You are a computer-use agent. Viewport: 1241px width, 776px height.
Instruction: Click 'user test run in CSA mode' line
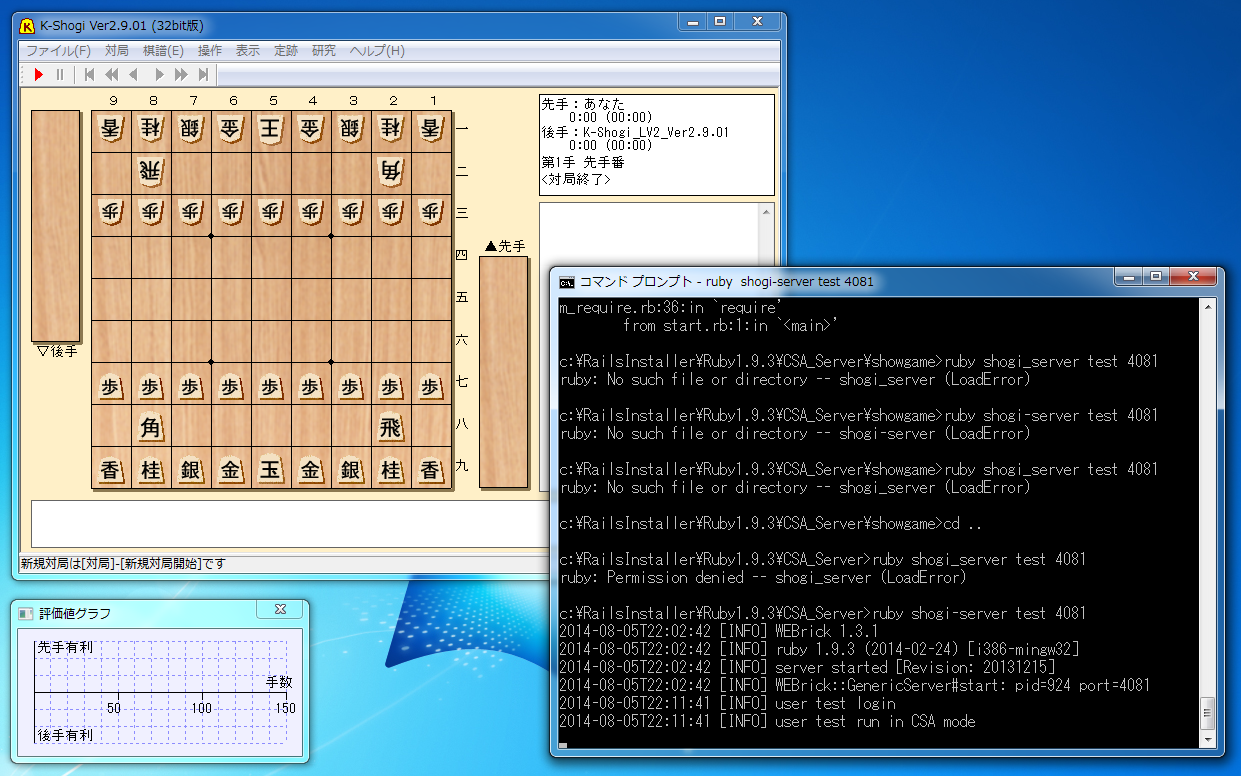[x=767, y=721]
